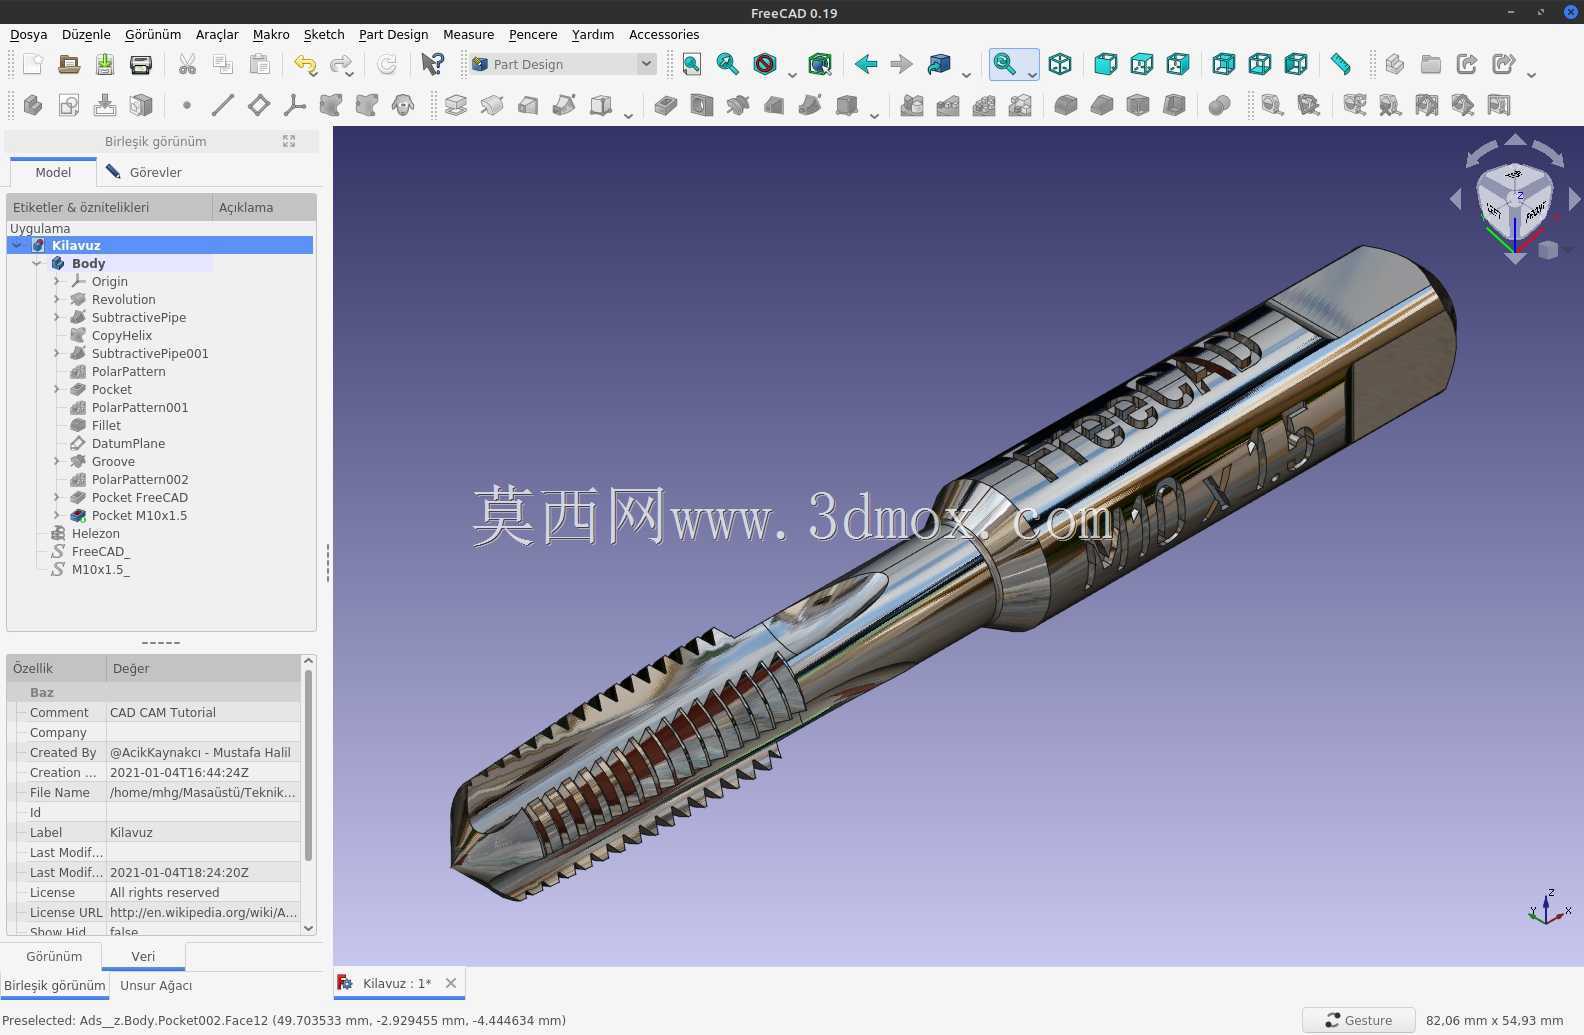
Task: Click the Polar Pattern icon
Action: 984,105
